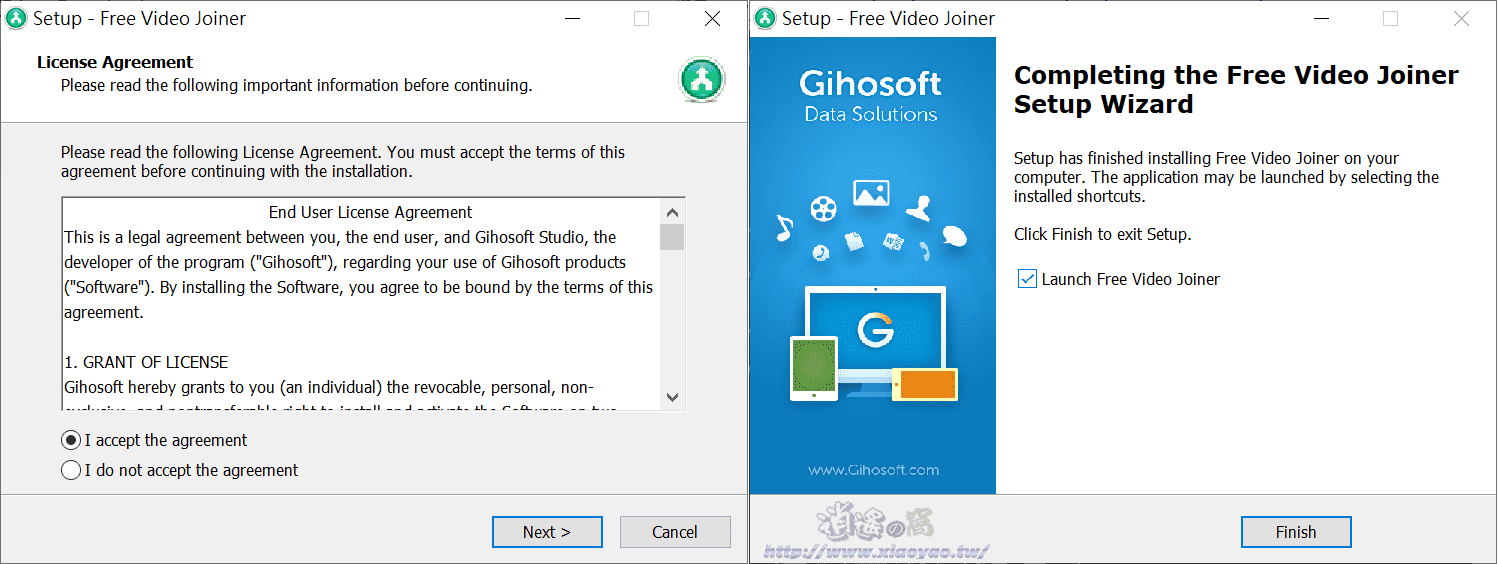Minimize the right Setup wizard window
This screenshot has height=564, width=1498.
1321,18
